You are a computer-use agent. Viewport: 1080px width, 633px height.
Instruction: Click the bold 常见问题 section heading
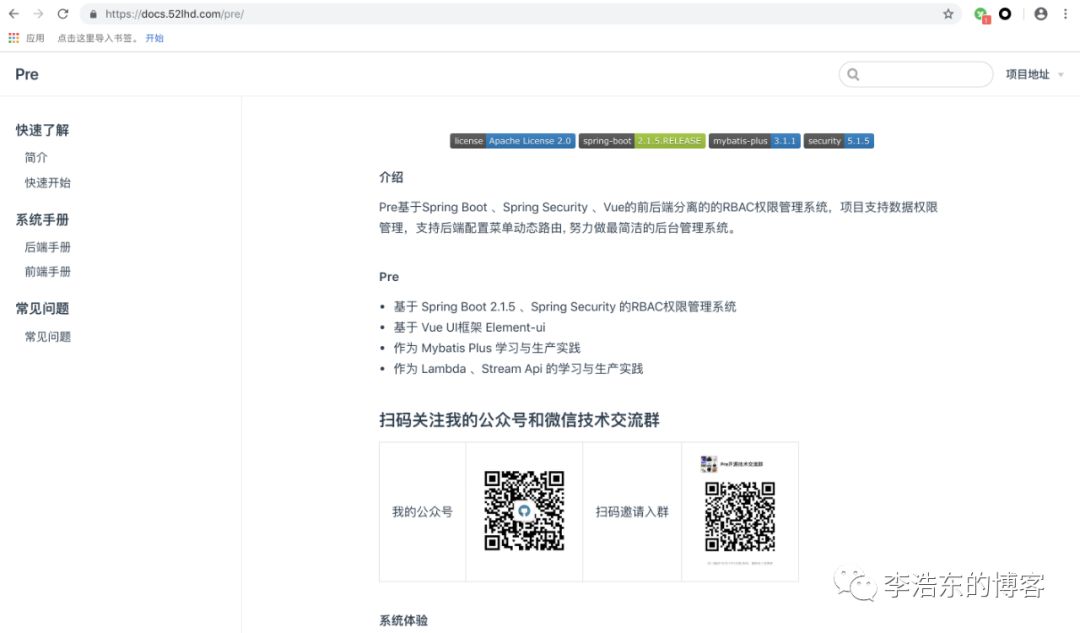(42, 309)
